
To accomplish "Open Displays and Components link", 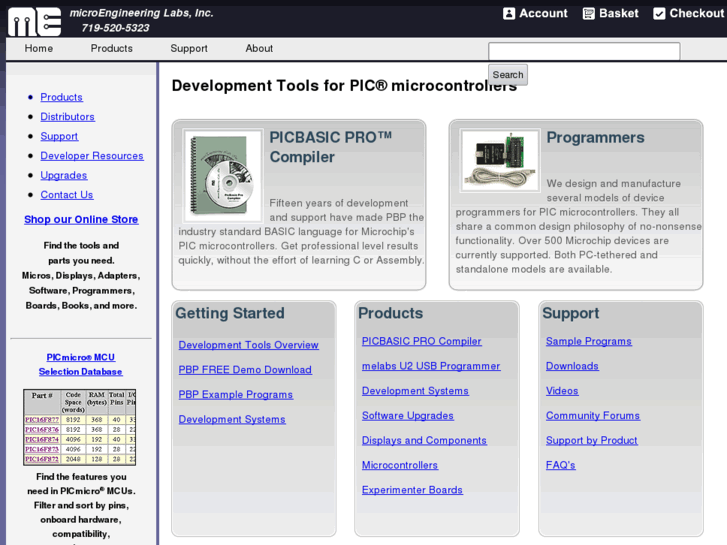I will (424, 441).
